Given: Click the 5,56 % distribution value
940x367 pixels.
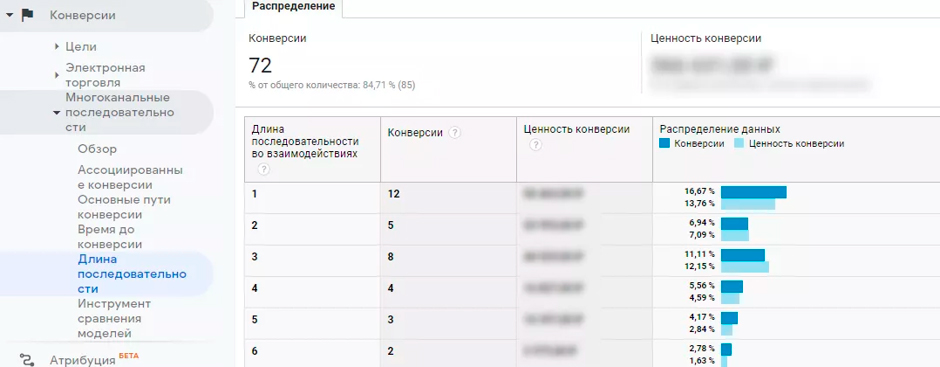Looking at the screenshot, I should point(701,285).
